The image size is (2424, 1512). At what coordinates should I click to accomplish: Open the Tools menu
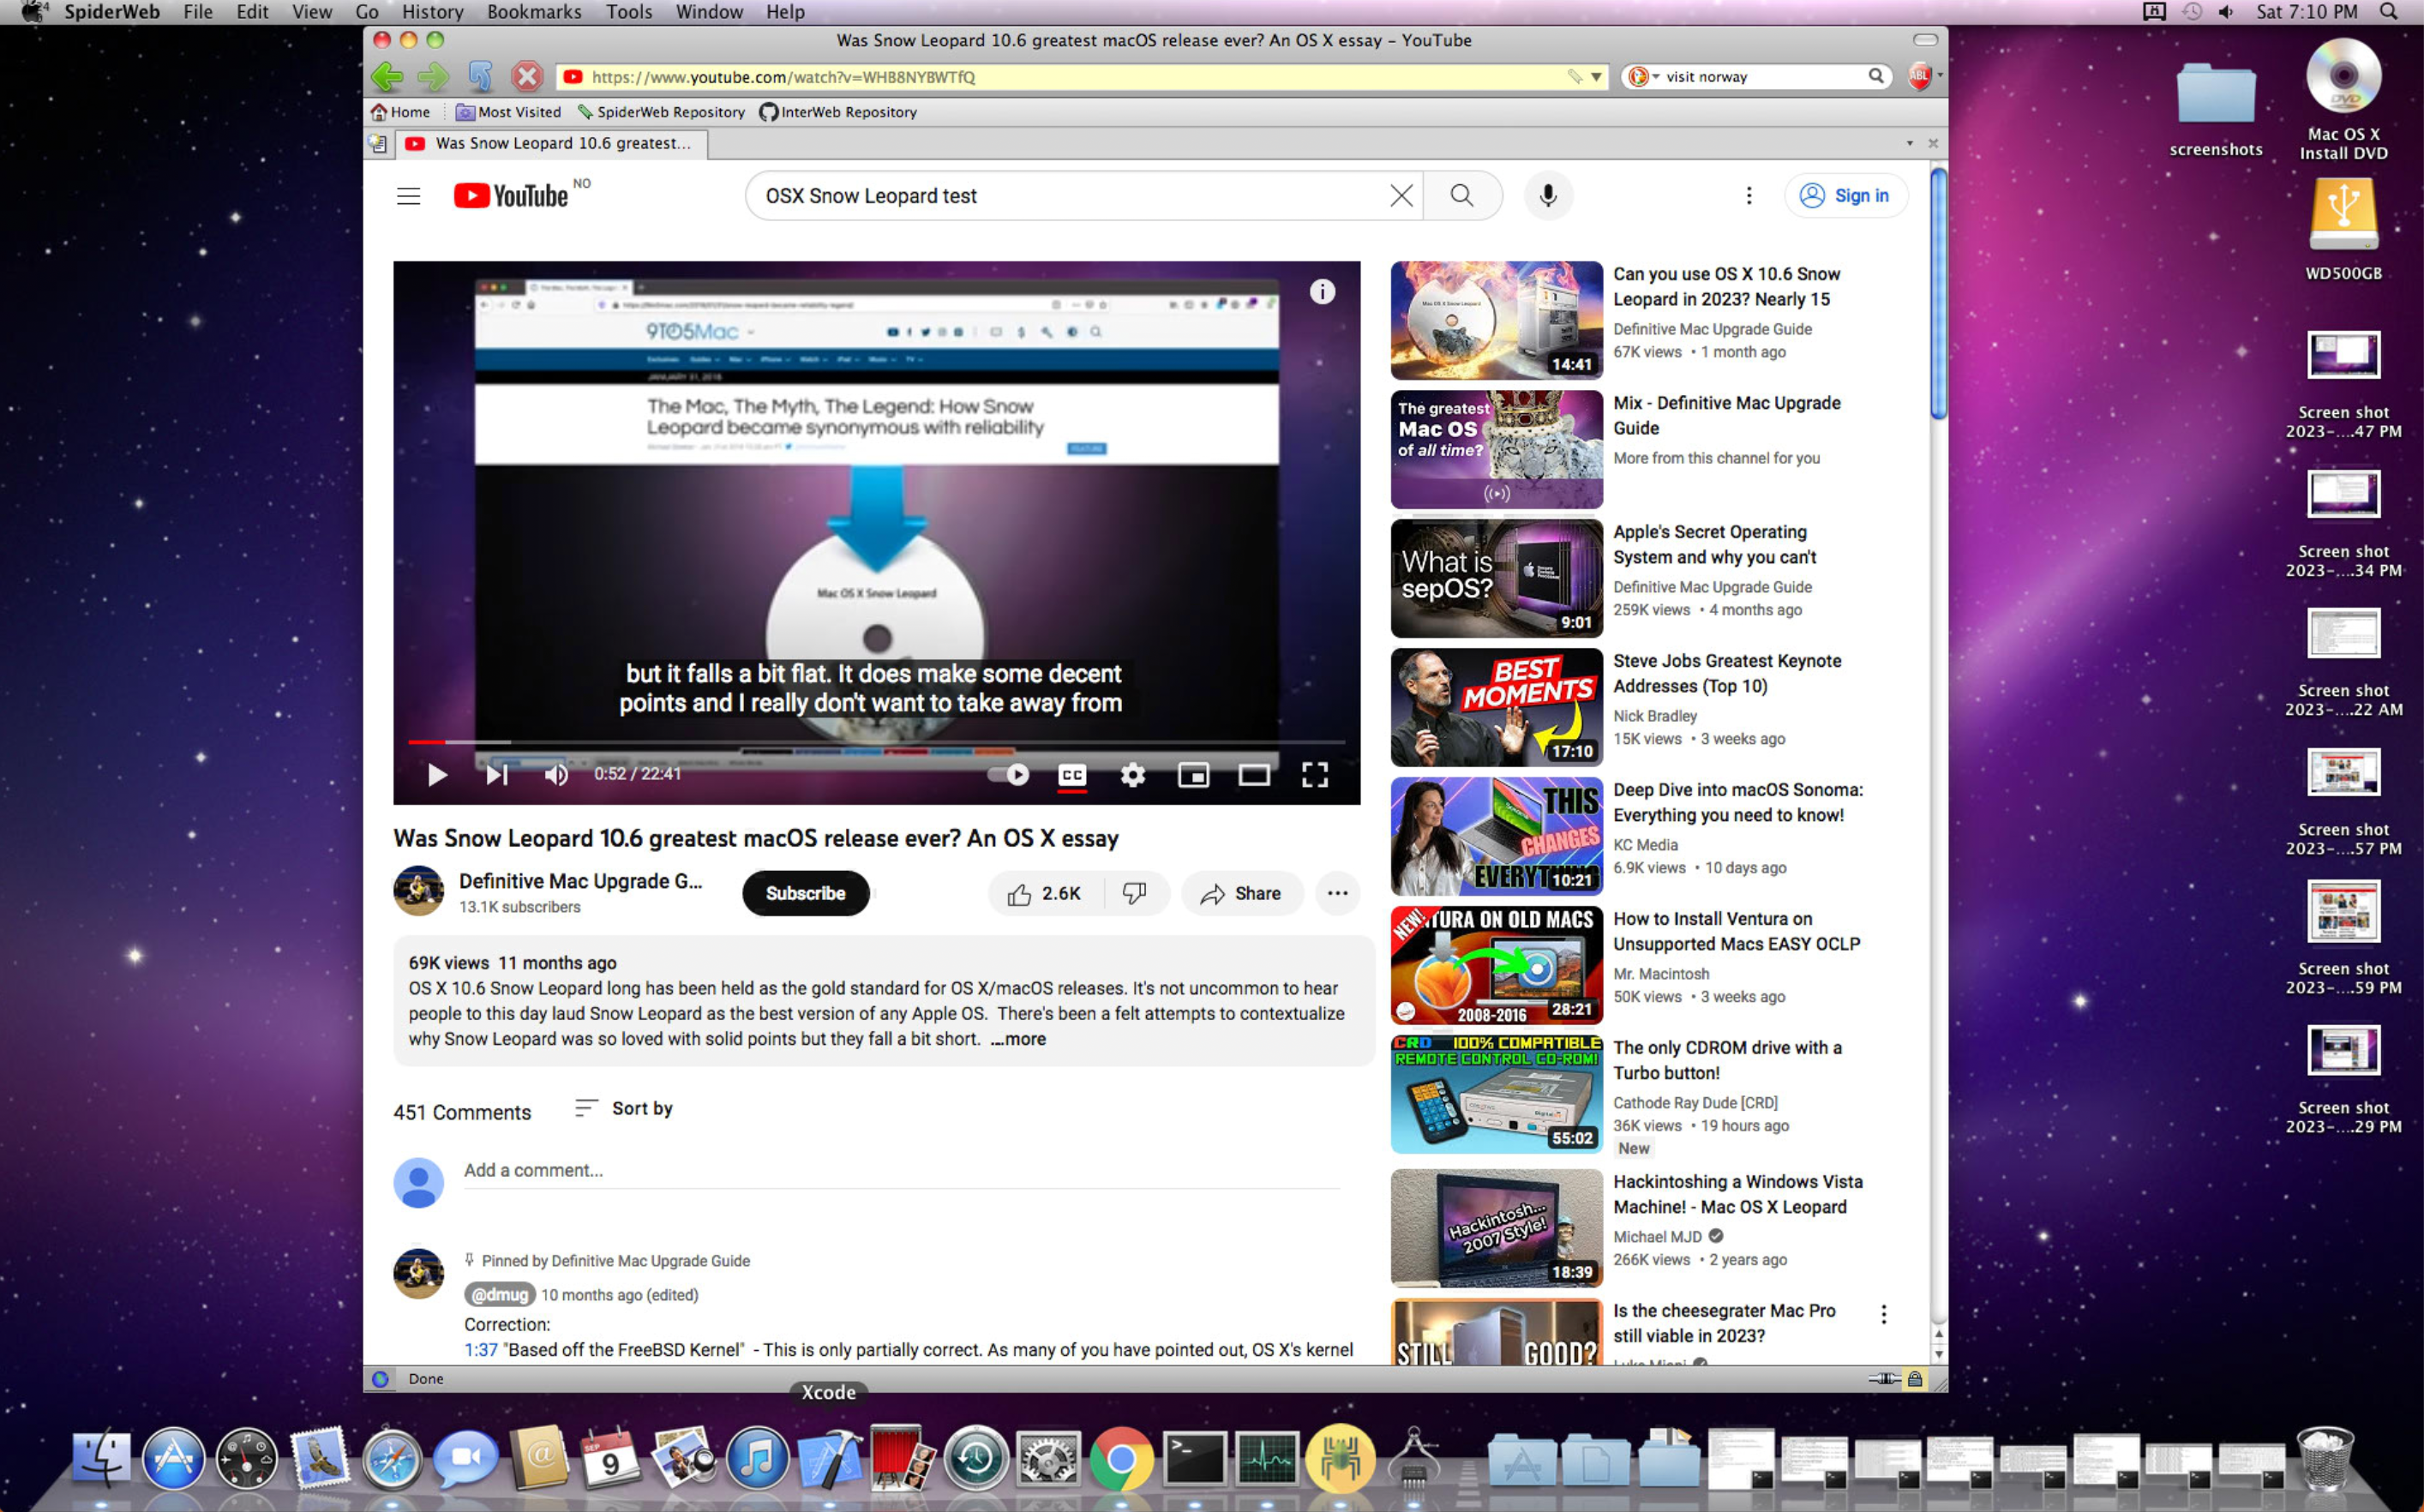coord(628,12)
